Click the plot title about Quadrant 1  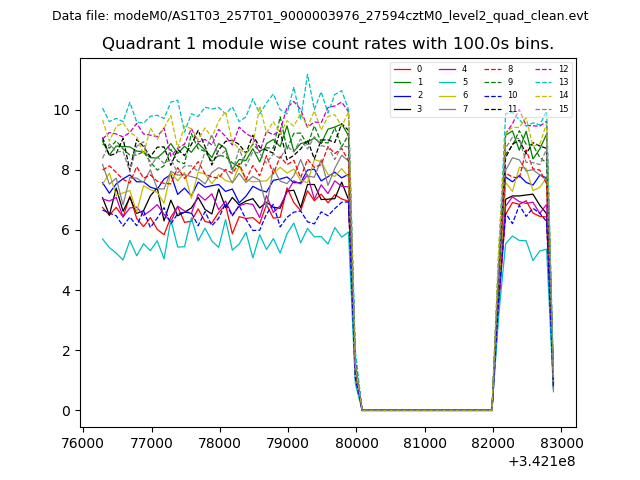click(327, 44)
